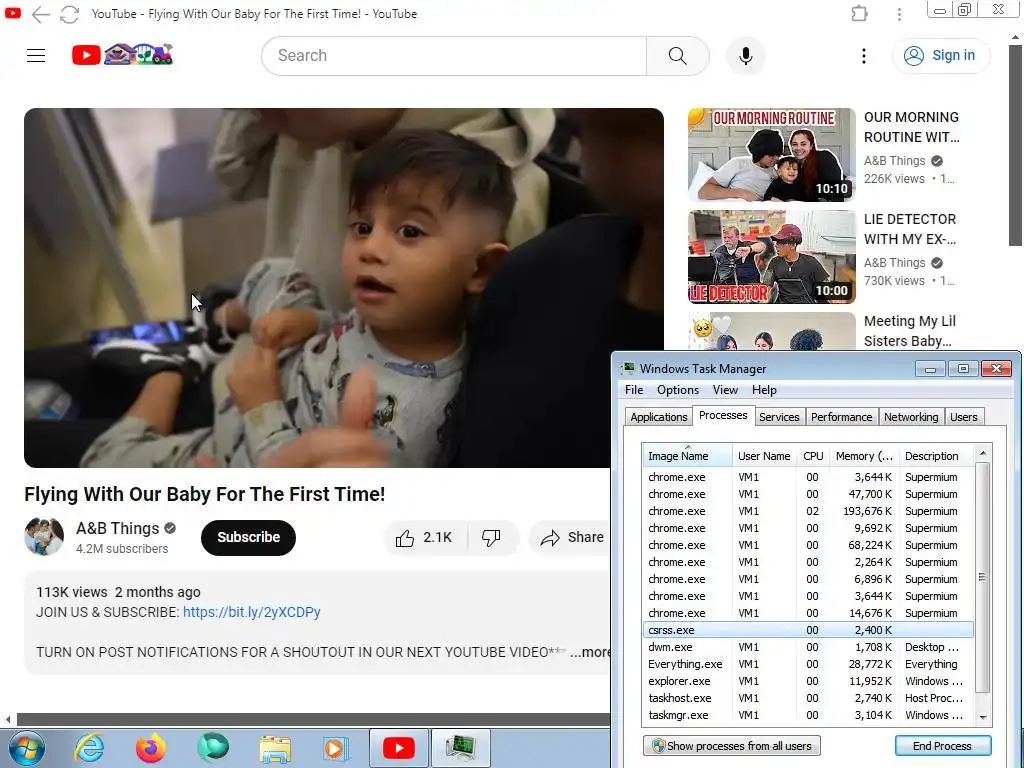The height and width of the screenshot is (768, 1024).
Task: Select the csrss.exe process row
Action: coord(808,630)
